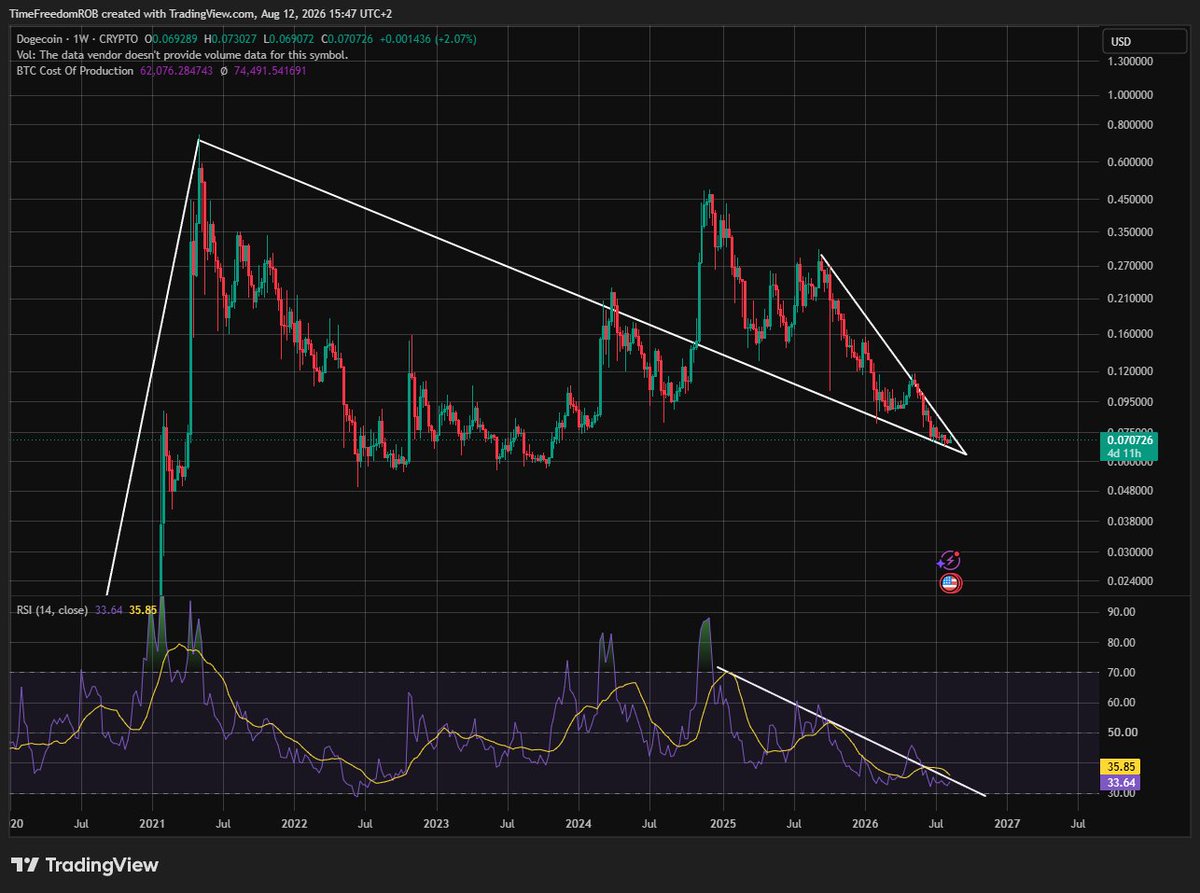The image size is (1200, 893).
Task: Click the TradingView logo
Action: pos(84,865)
